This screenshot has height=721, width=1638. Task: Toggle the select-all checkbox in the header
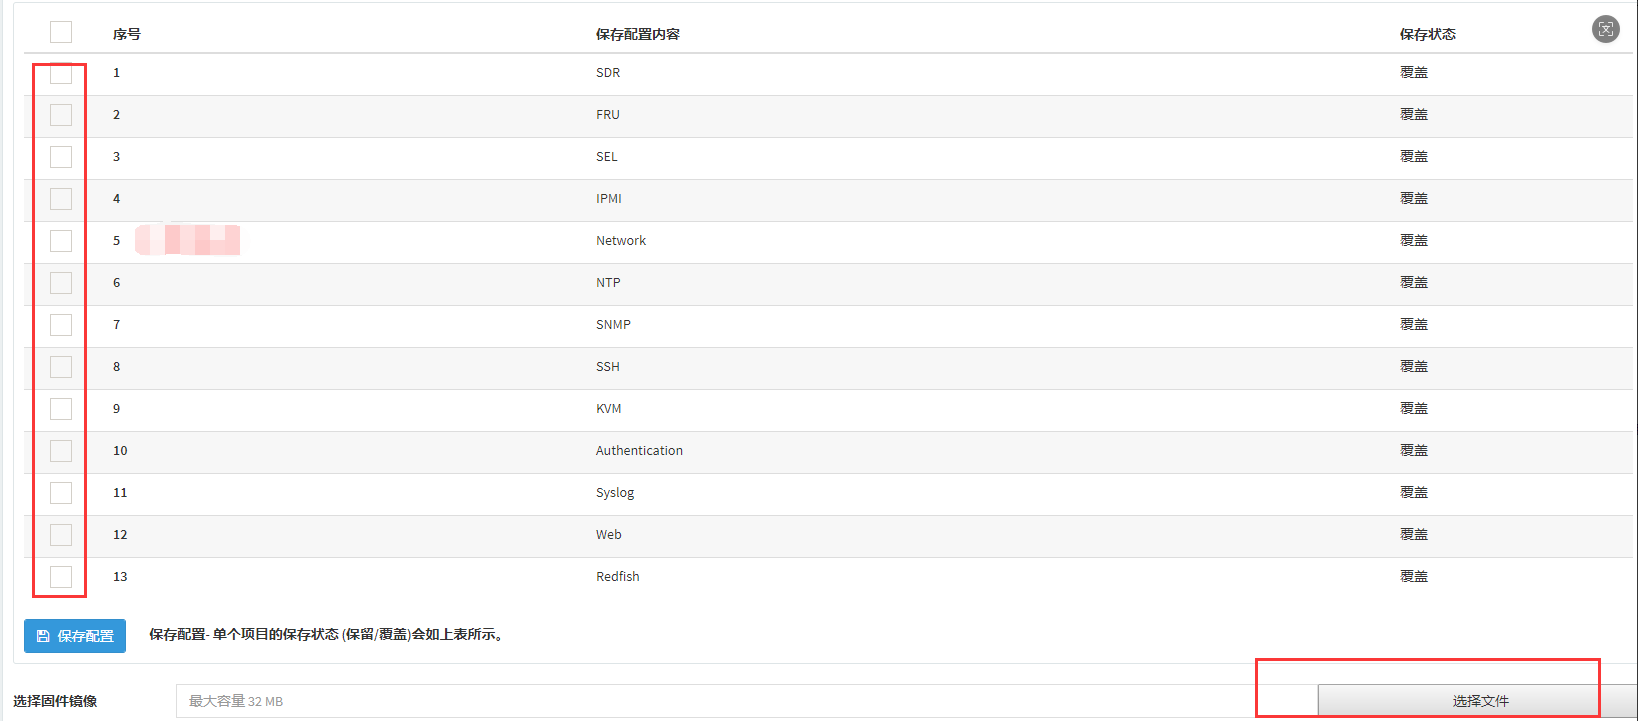pos(61,32)
